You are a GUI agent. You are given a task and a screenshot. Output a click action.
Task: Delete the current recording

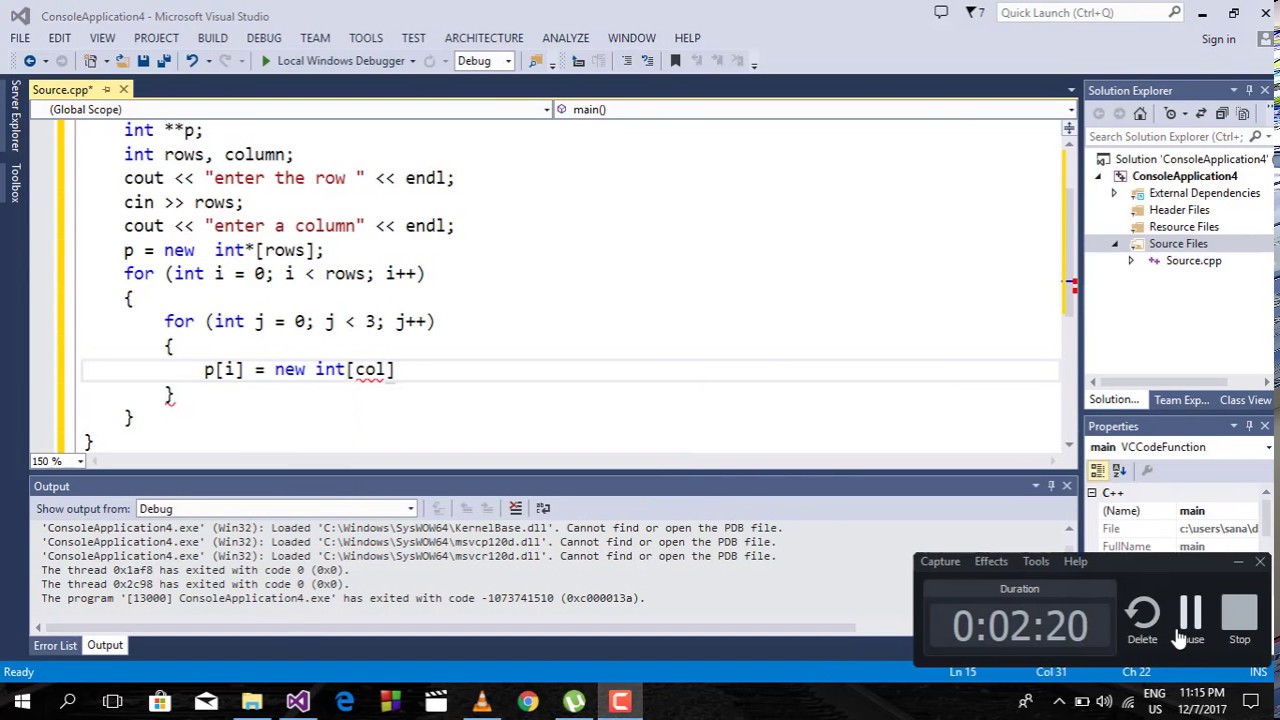[1142, 621]
